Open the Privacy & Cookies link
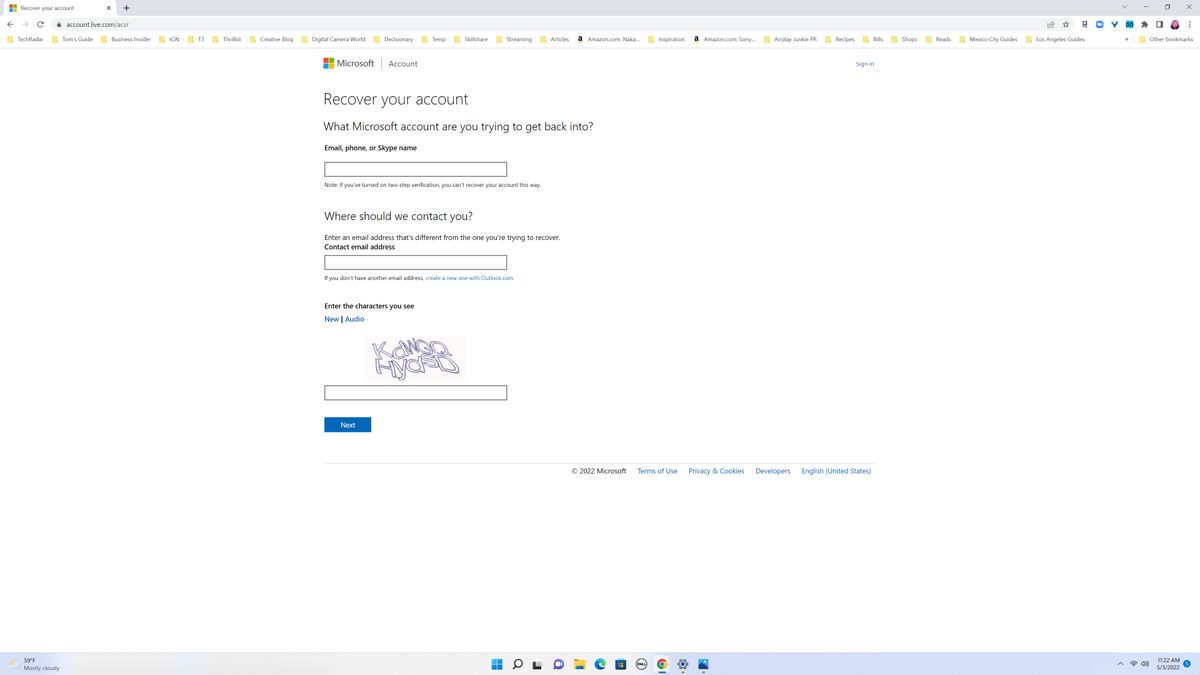 coord(716,470)
